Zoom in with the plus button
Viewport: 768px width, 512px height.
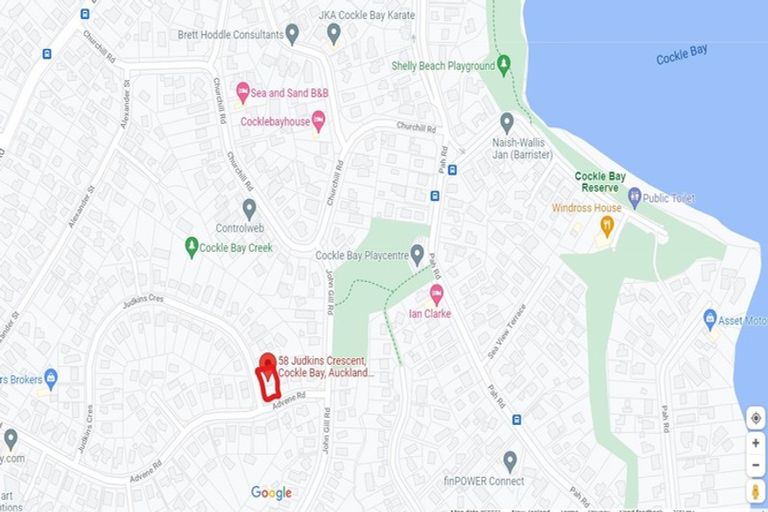755,443
